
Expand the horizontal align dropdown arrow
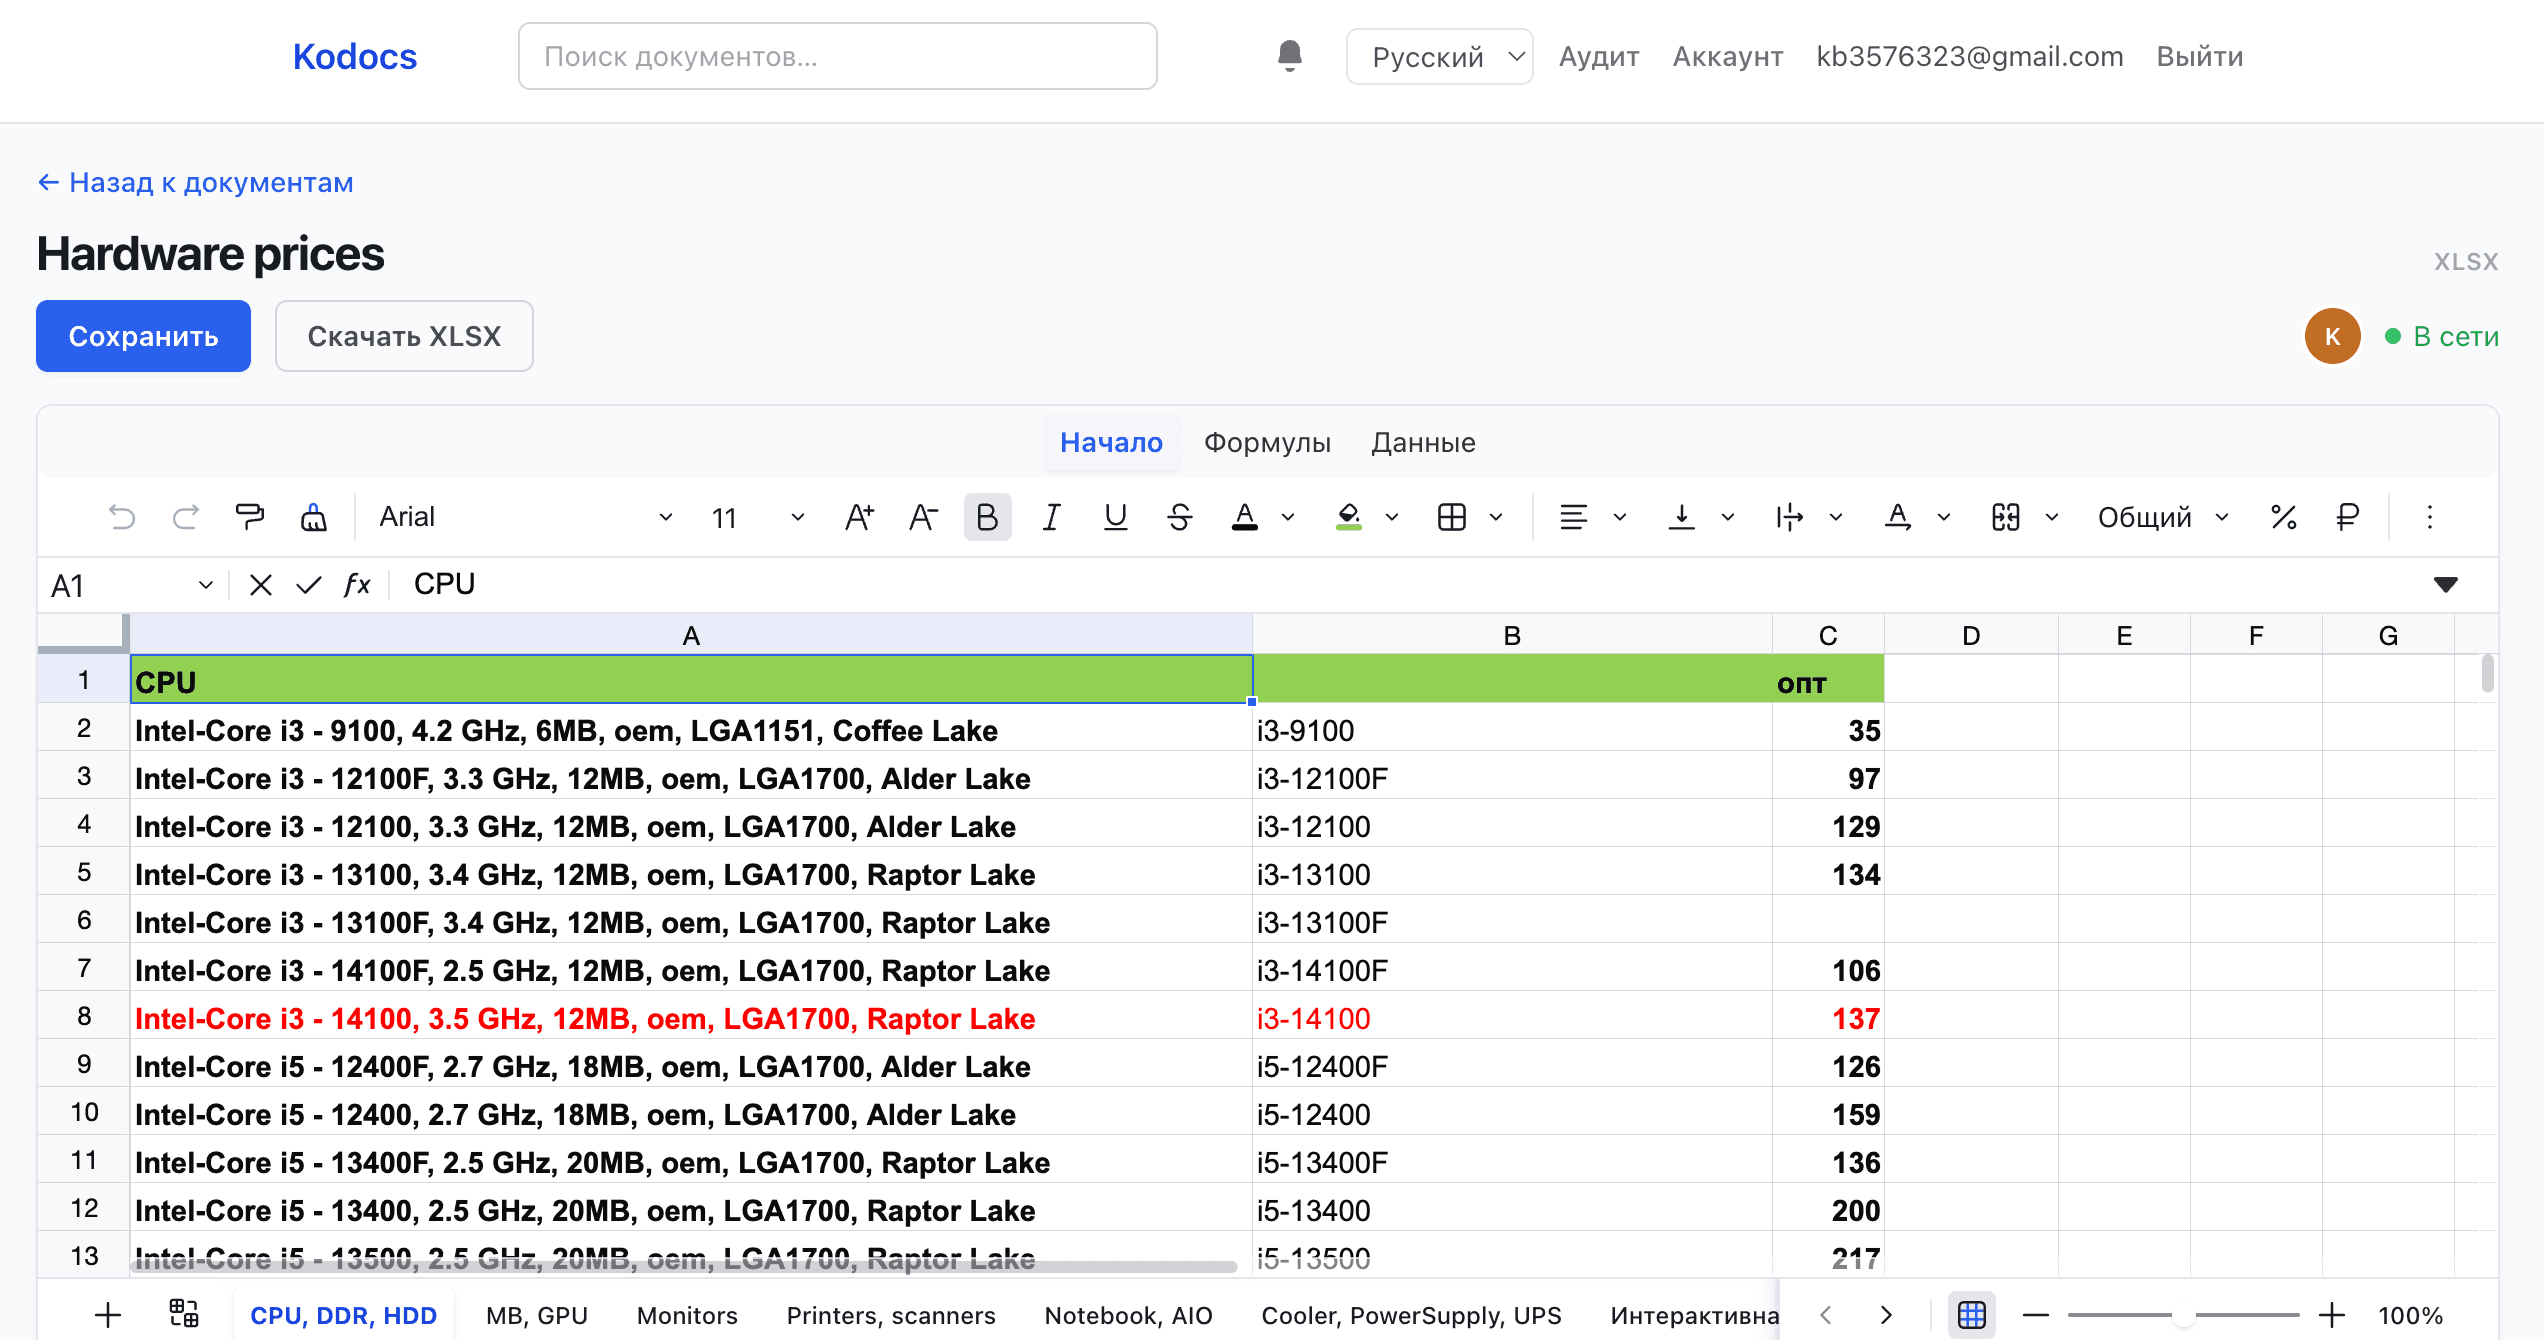click(1620, 517)
